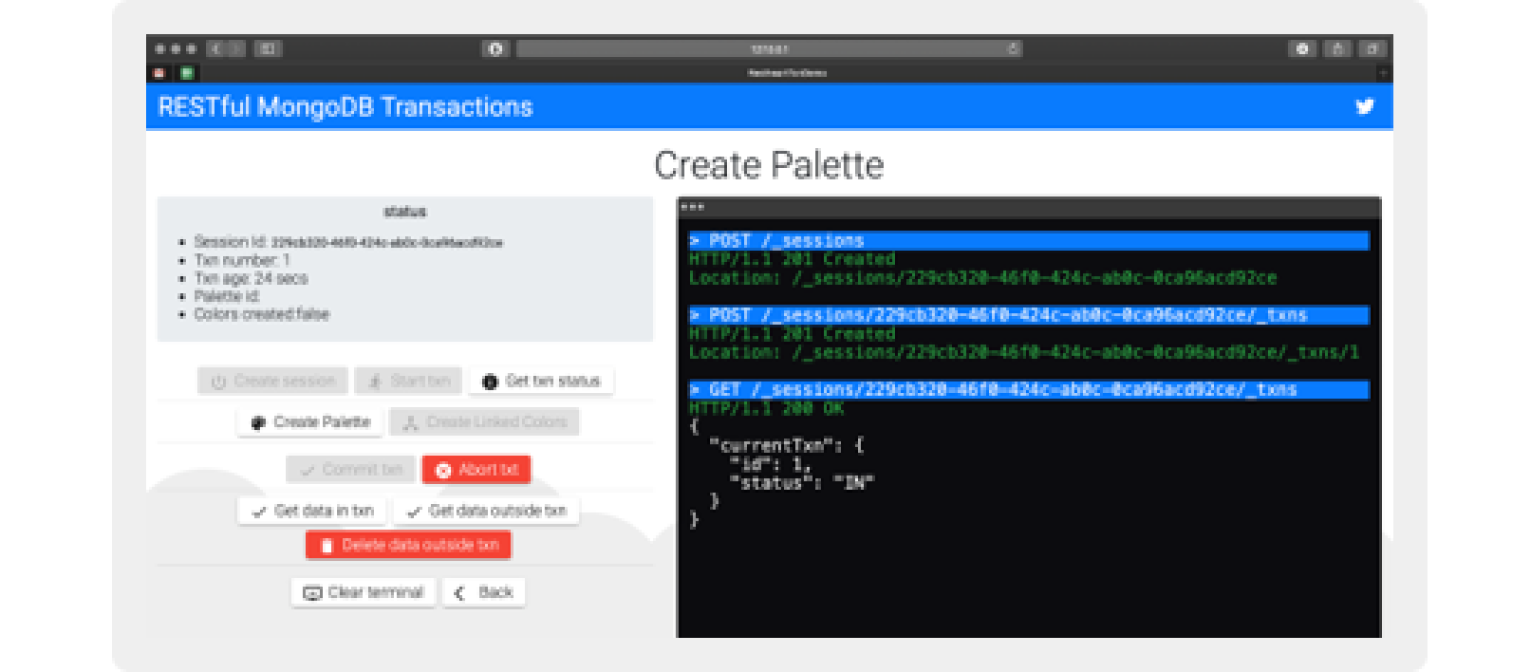Click the Start txn button
This screenshot has height=672, width=1540.
408,381
